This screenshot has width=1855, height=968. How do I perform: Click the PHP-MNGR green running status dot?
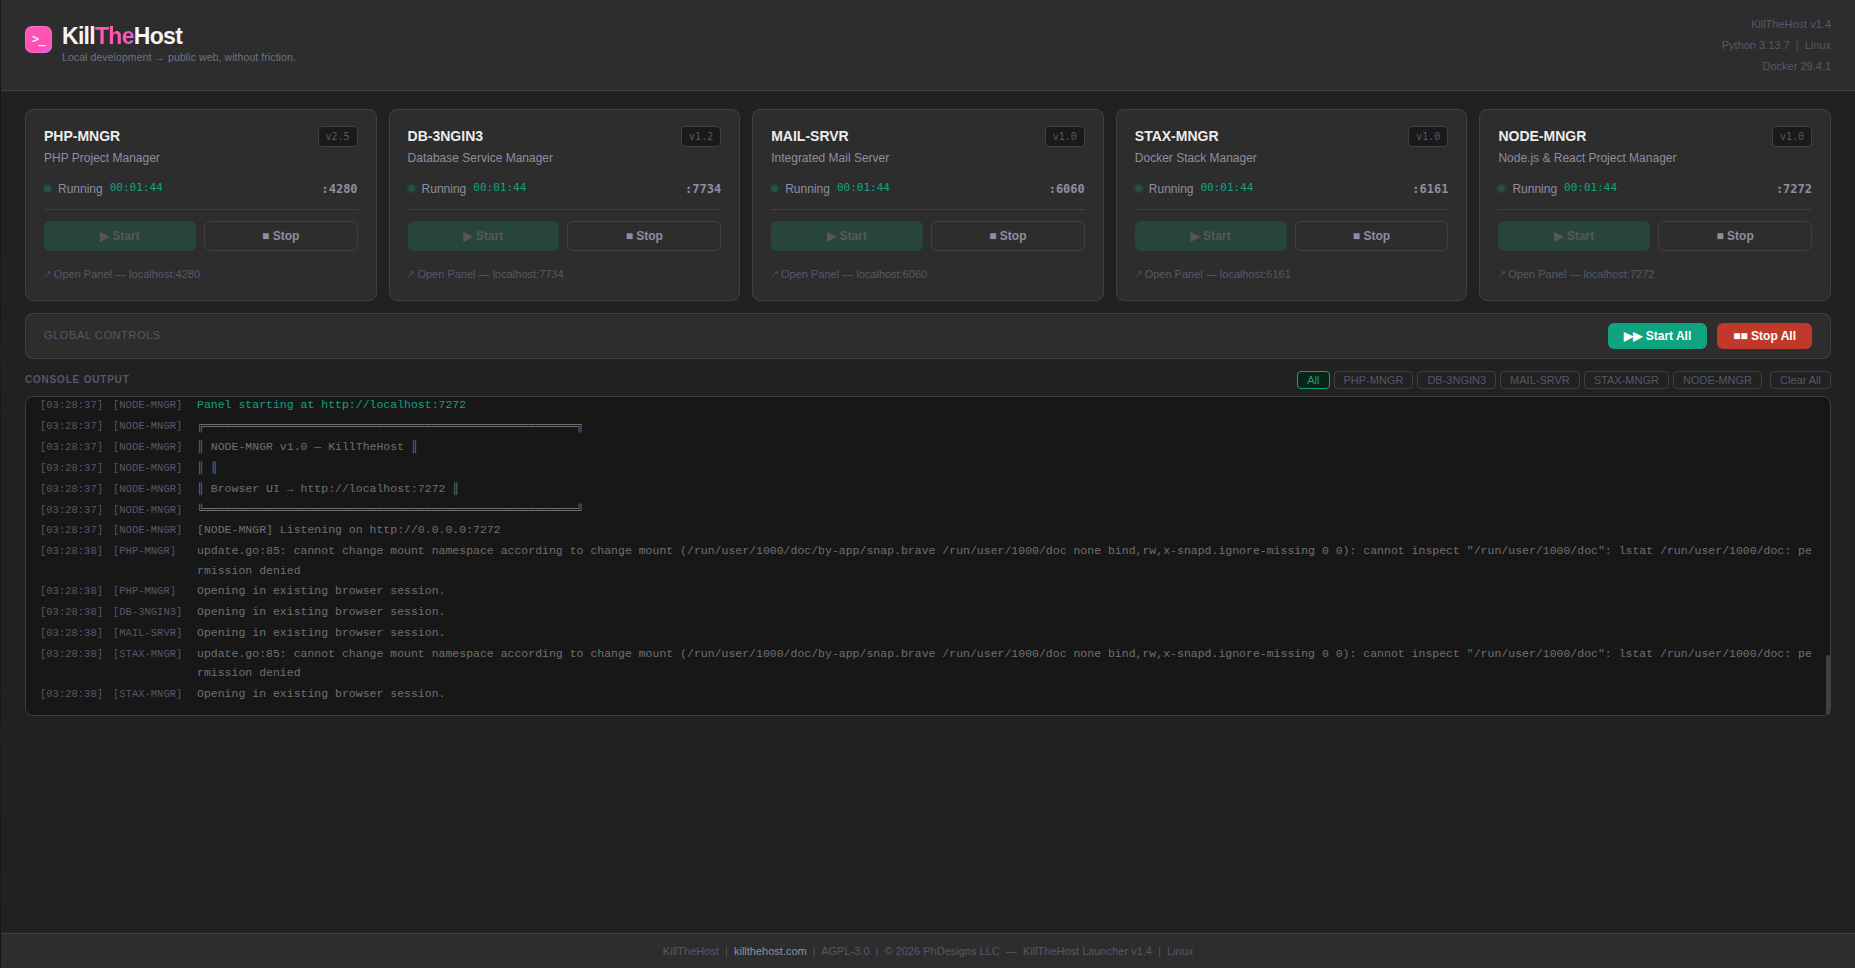click(48, 188)
